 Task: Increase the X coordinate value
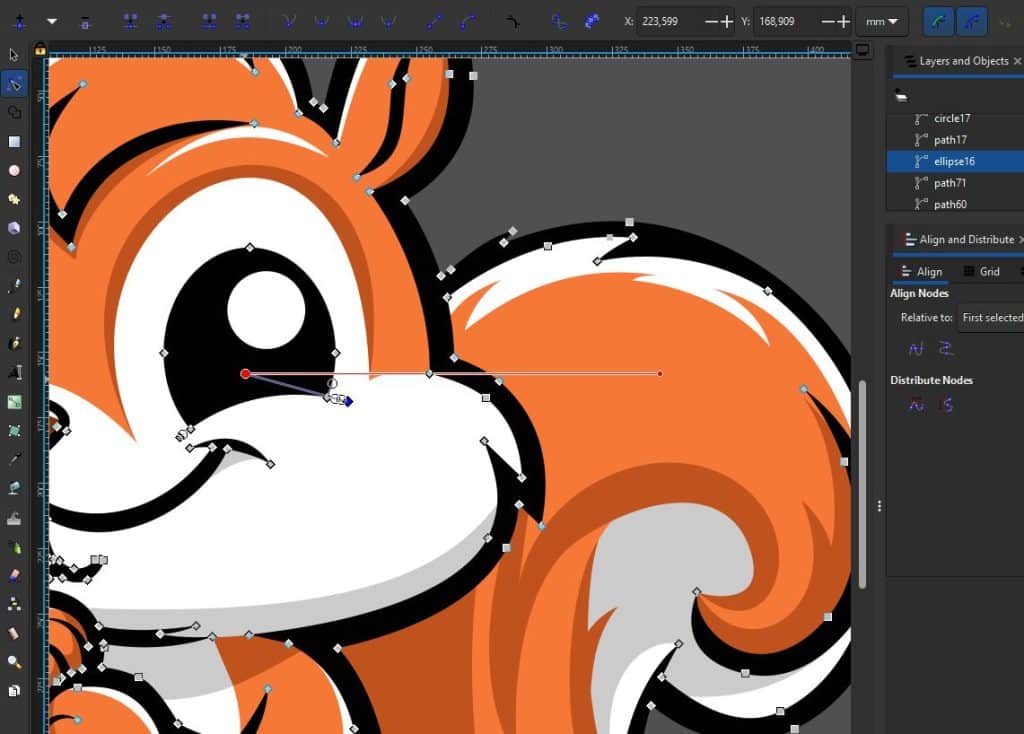pyautogui.click(x=727, y=22)
